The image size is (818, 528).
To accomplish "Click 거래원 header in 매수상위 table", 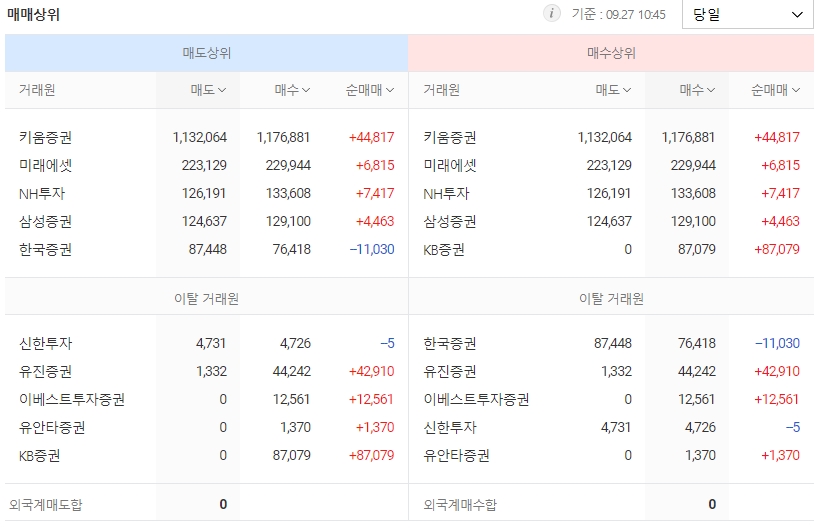I will pos(441,90).
